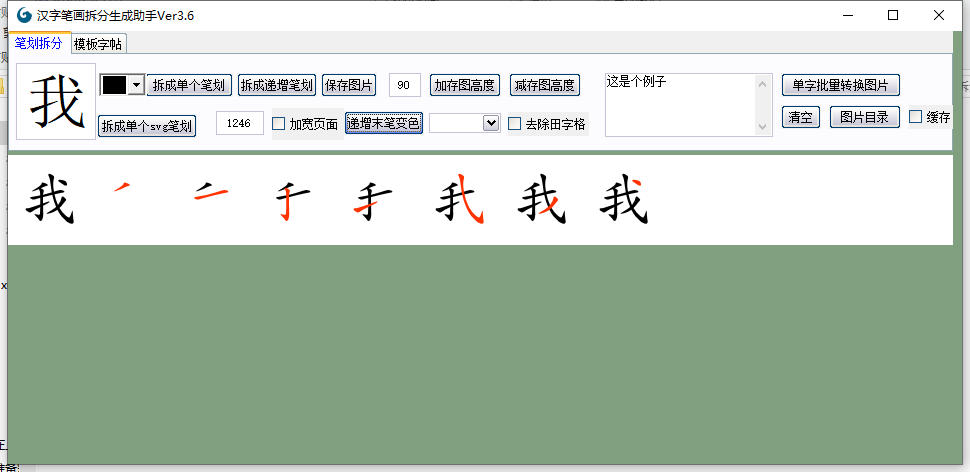Screen dimensions: 970x472
Task: Open the black color dropdown arrow
Action: click(x=136, y=85)
